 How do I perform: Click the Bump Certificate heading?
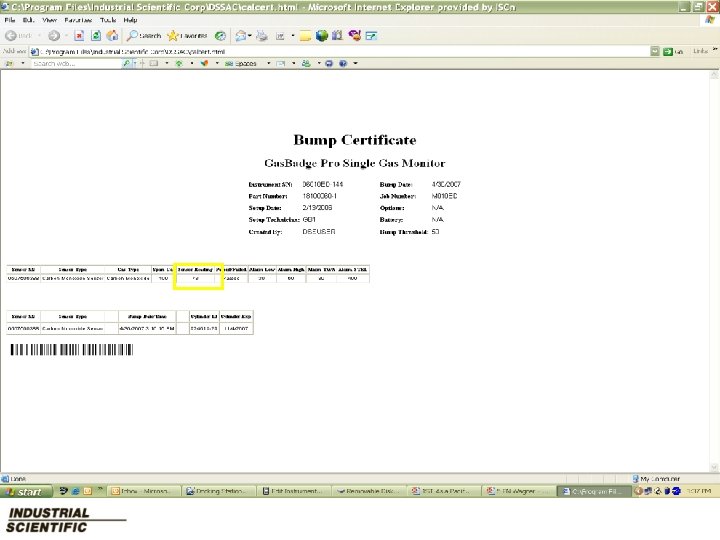coord(355,140)
